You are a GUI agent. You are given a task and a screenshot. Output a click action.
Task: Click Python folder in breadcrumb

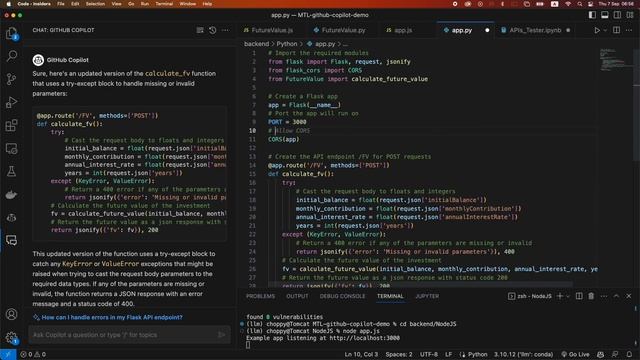click(287, 44)
